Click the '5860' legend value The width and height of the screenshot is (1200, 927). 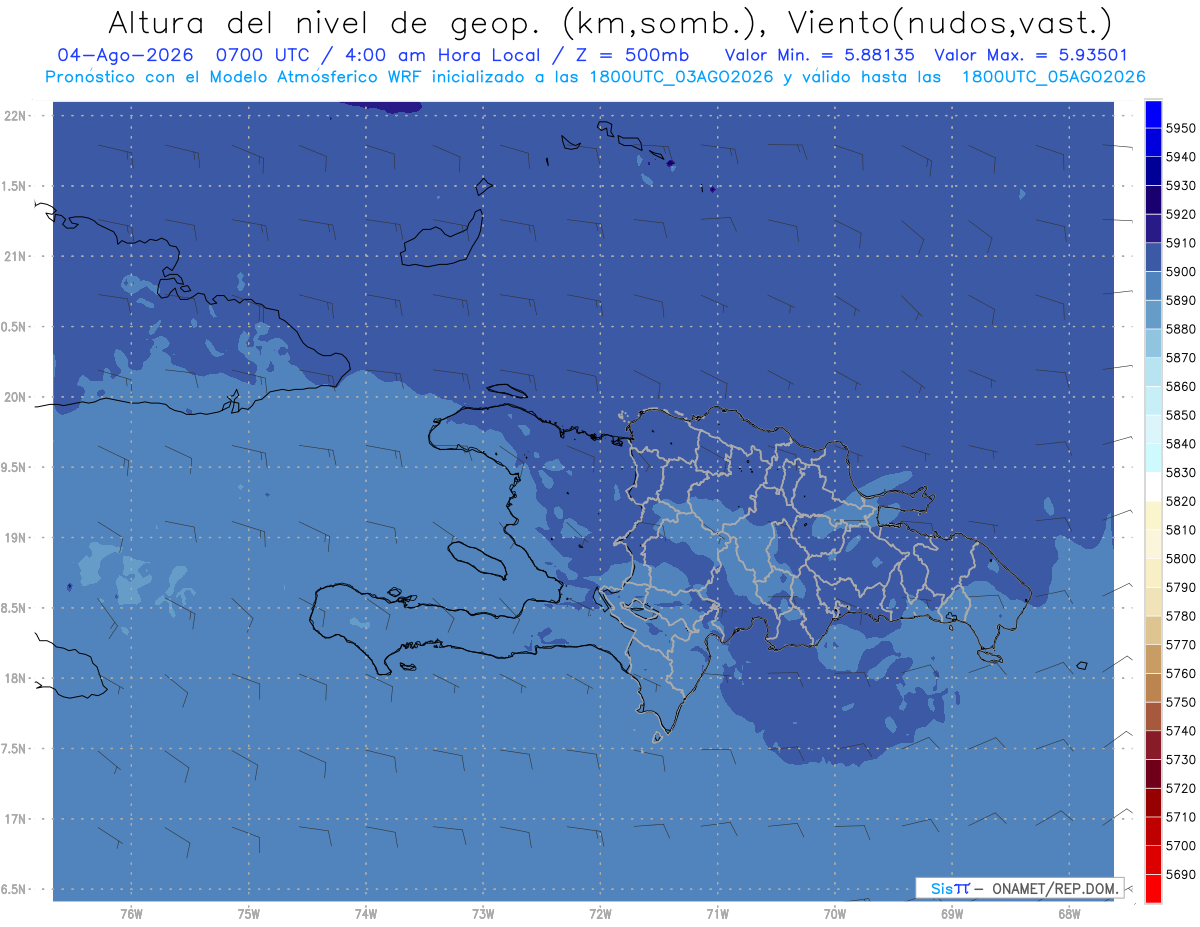pos(1180,386)
